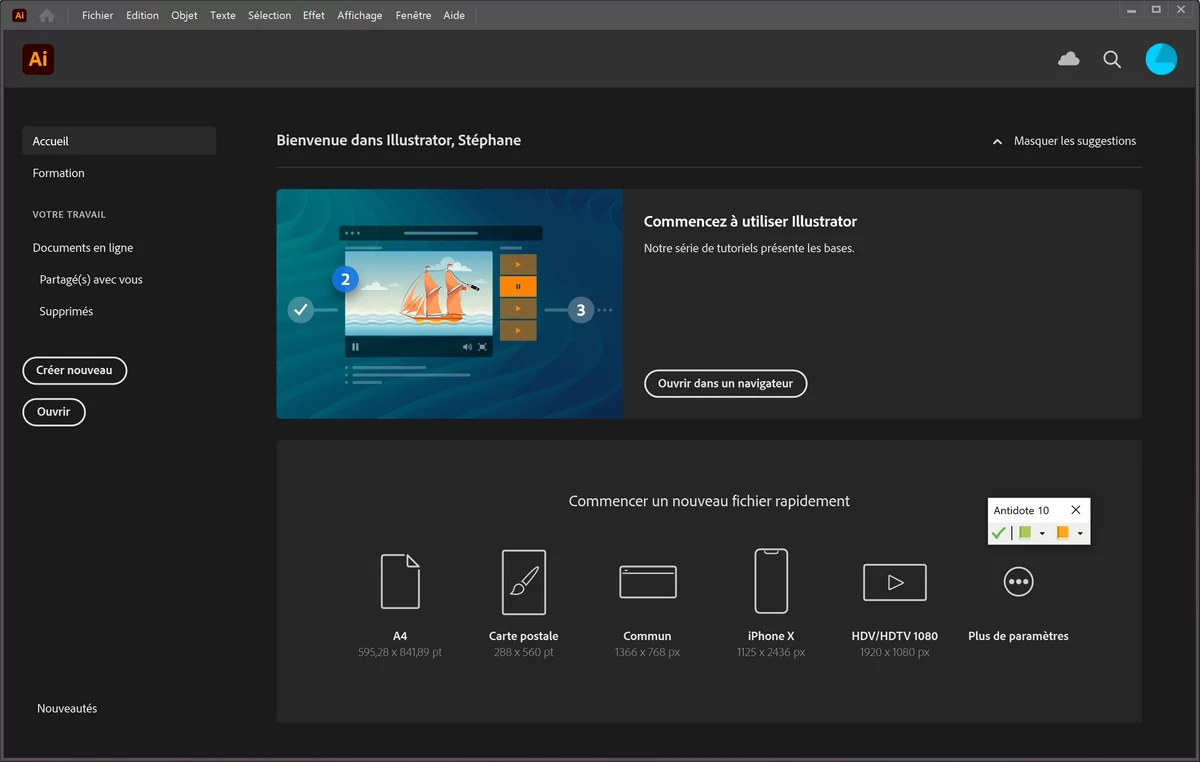Open the Objet menu
Viewport: 1200px width, 762px height.
click(184, 15)
